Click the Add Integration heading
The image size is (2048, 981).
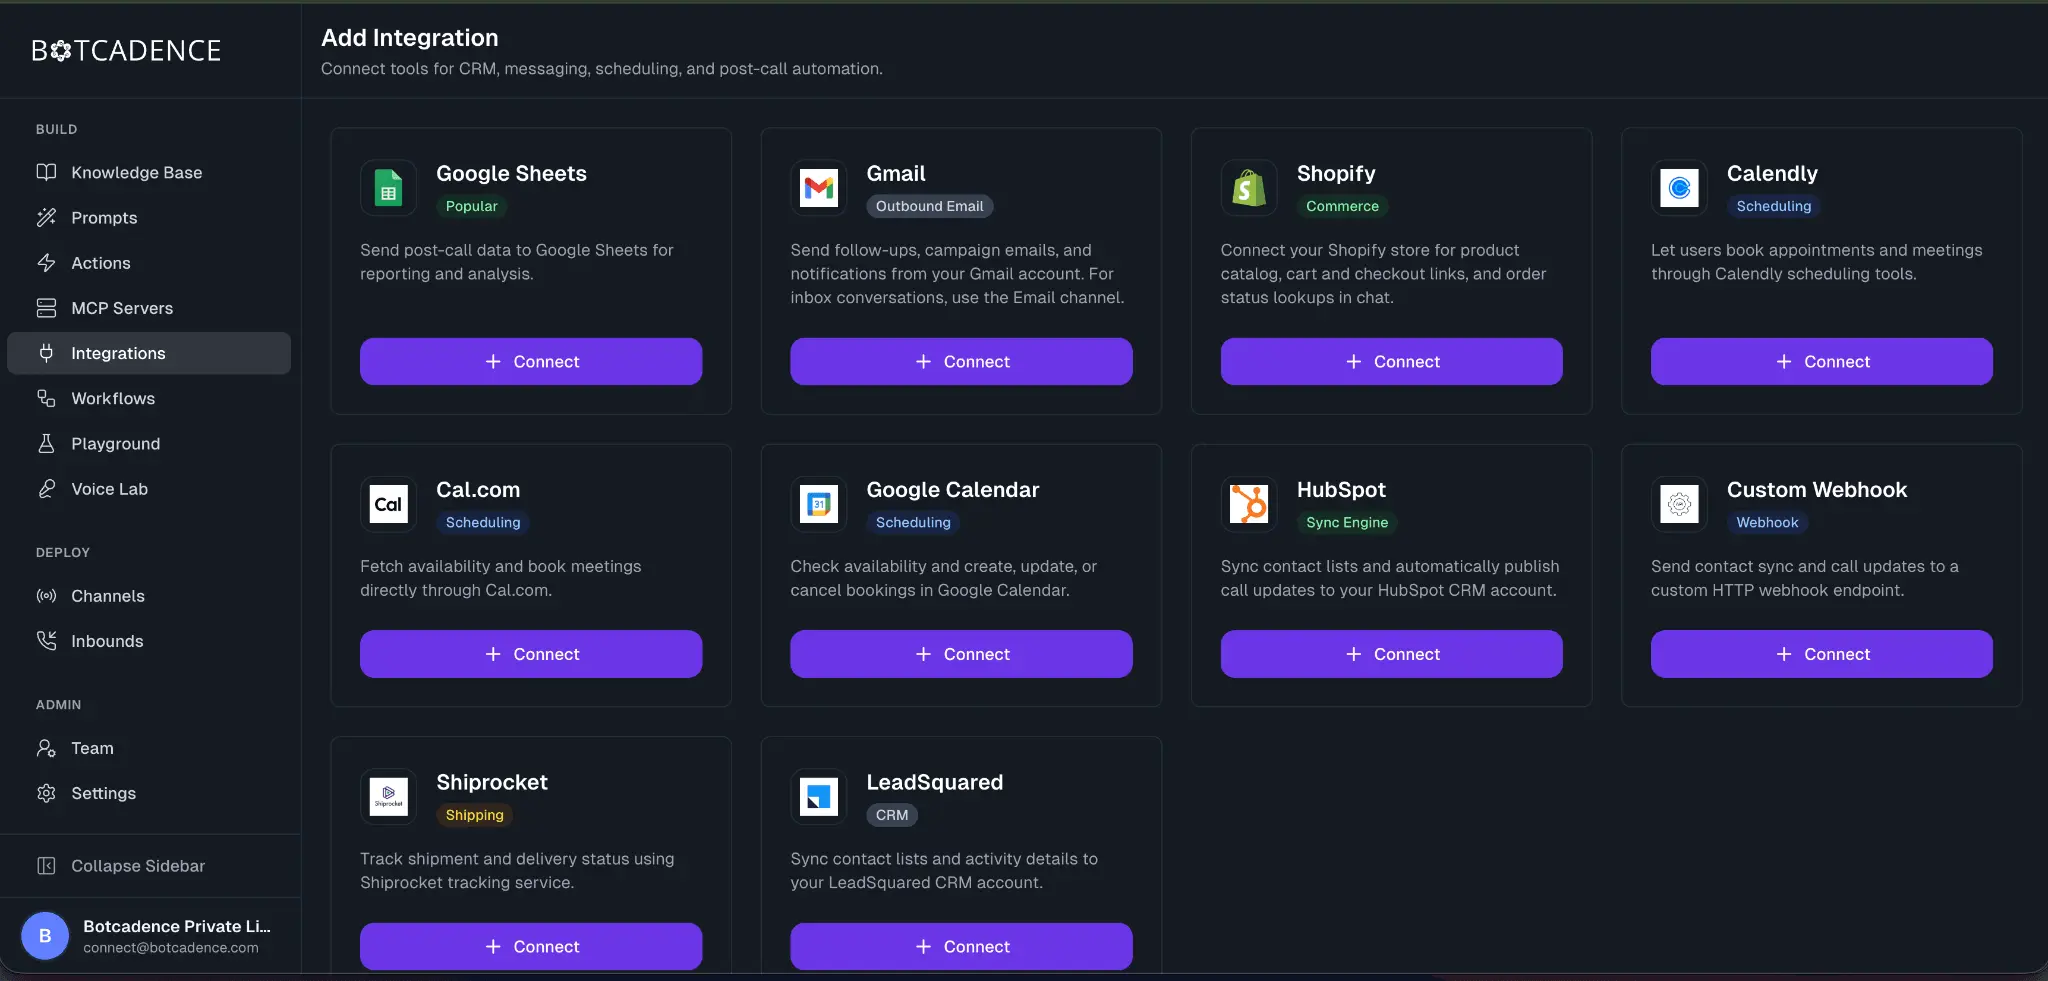click(x=410, y=37)
